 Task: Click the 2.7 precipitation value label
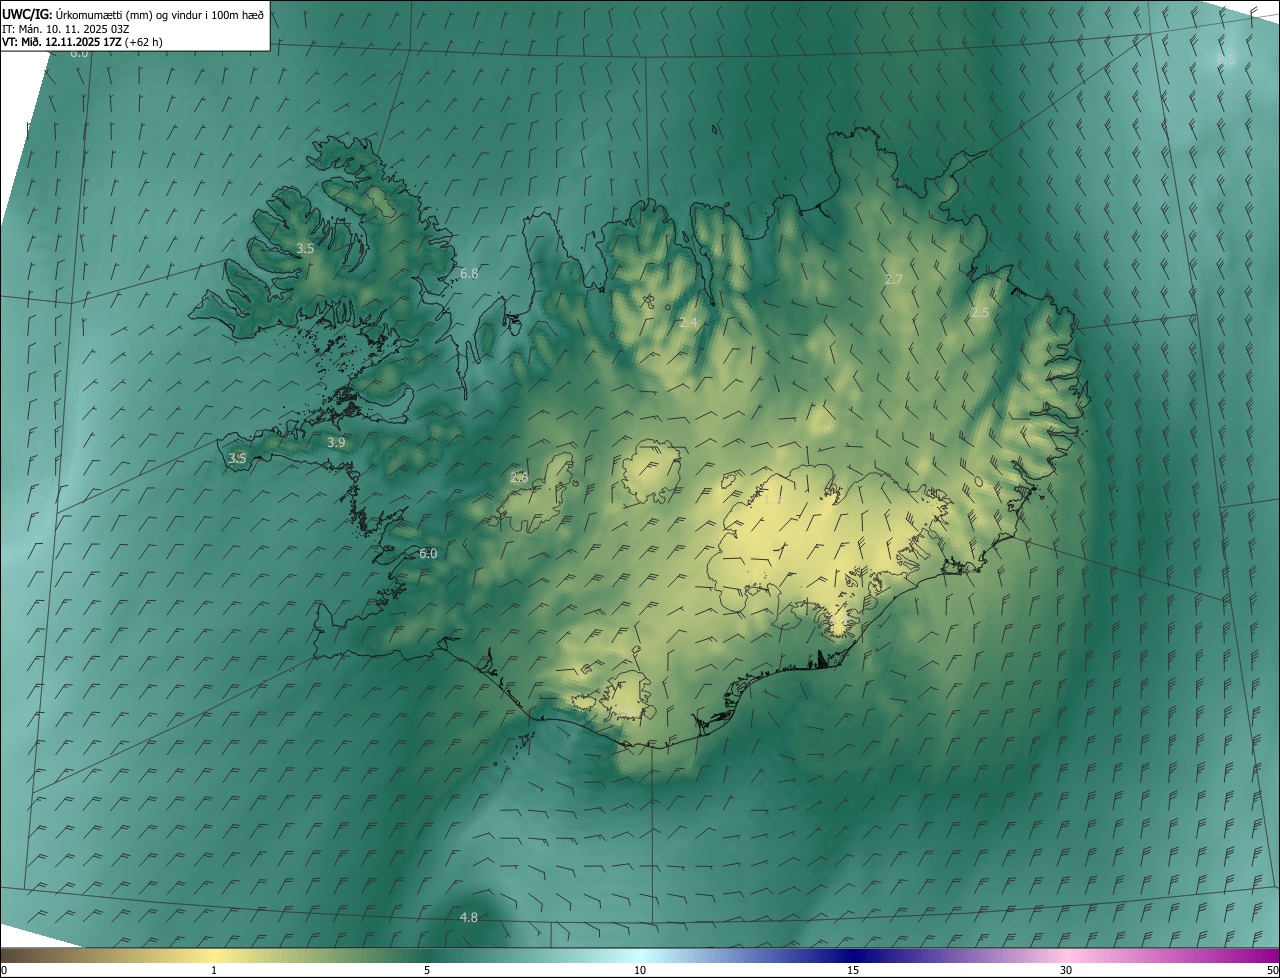[894, 279]
